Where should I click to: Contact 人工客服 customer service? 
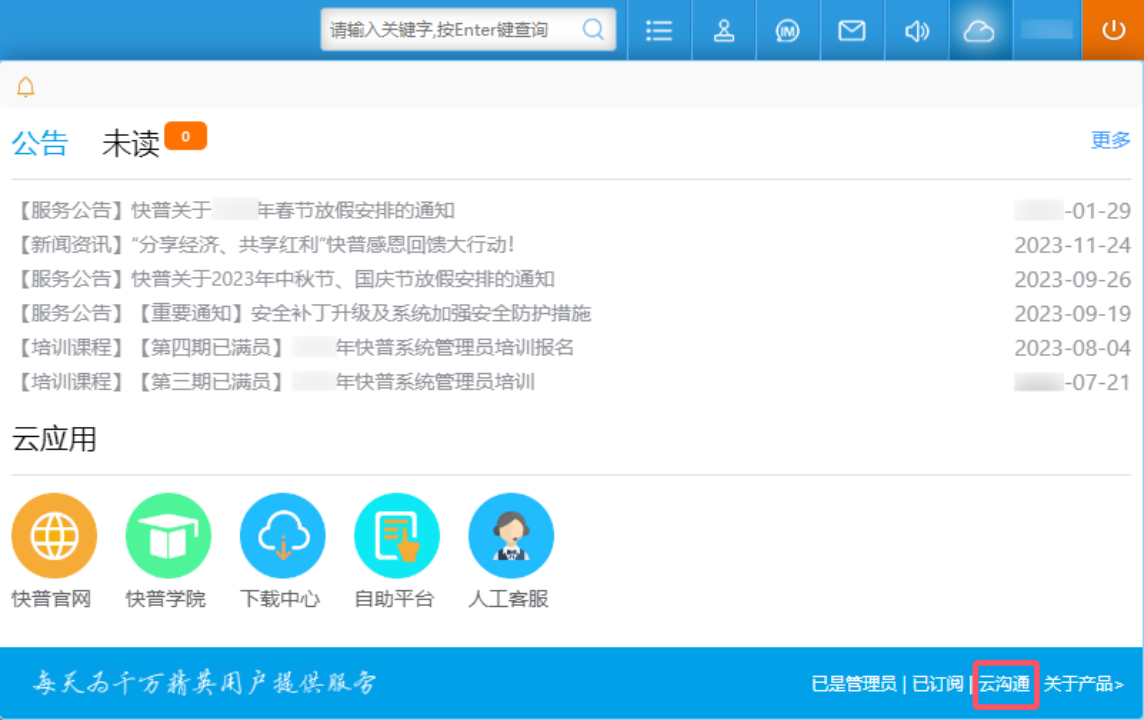(x=510, y=537)
